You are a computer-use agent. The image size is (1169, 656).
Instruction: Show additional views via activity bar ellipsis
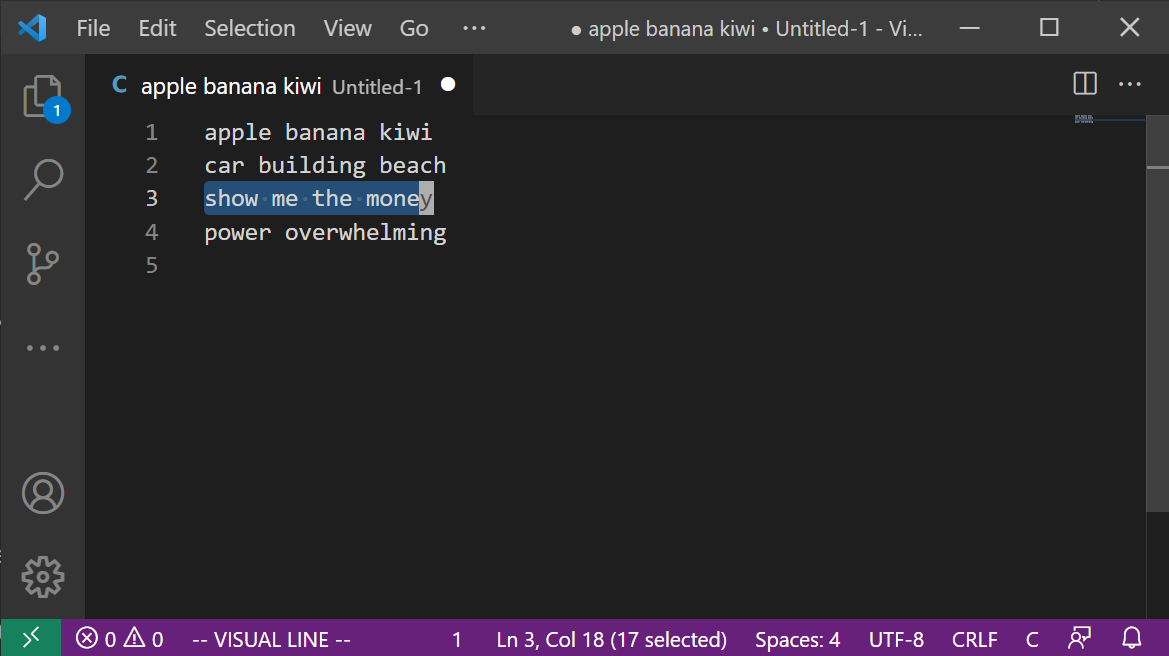[x=42, y=348]
